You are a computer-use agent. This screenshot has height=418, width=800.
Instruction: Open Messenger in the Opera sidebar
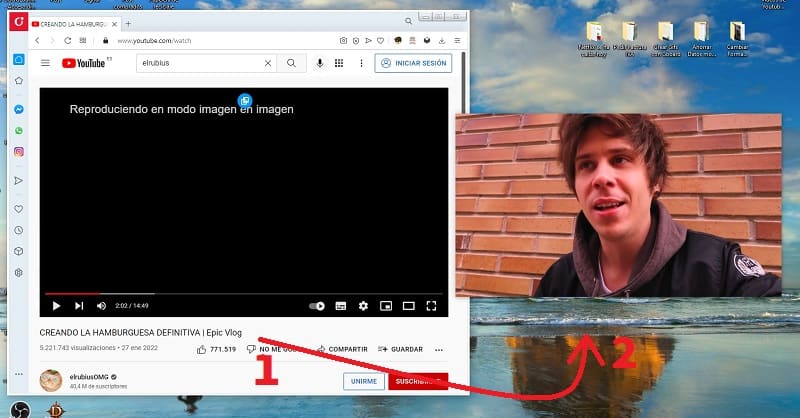coord(19,109)
